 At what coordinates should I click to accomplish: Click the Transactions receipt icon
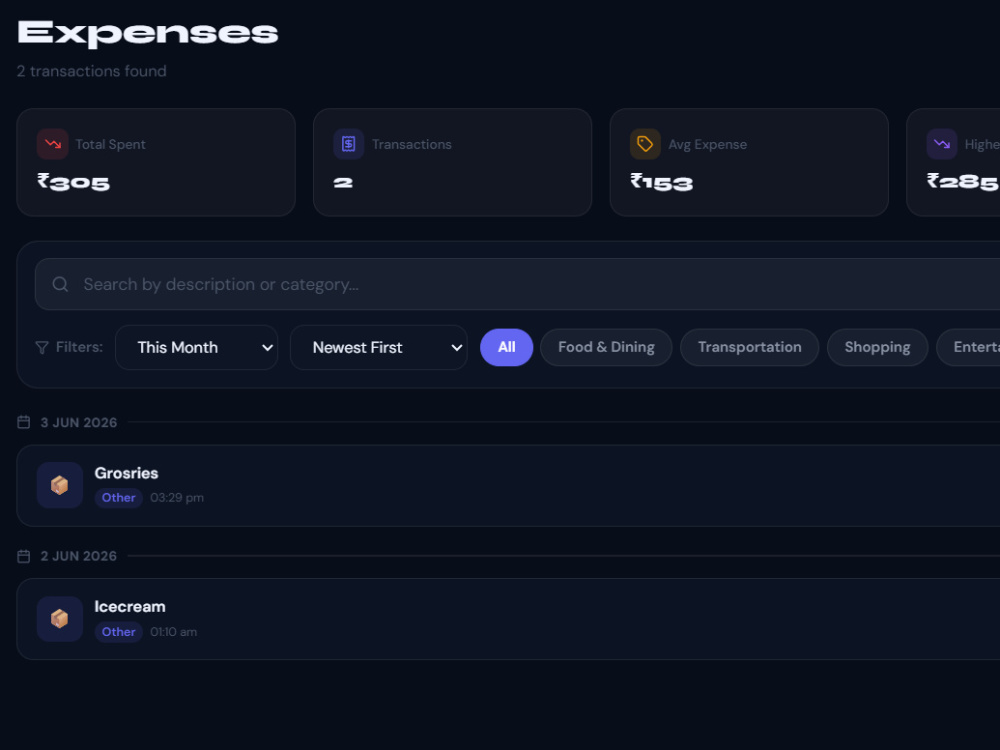349,144
